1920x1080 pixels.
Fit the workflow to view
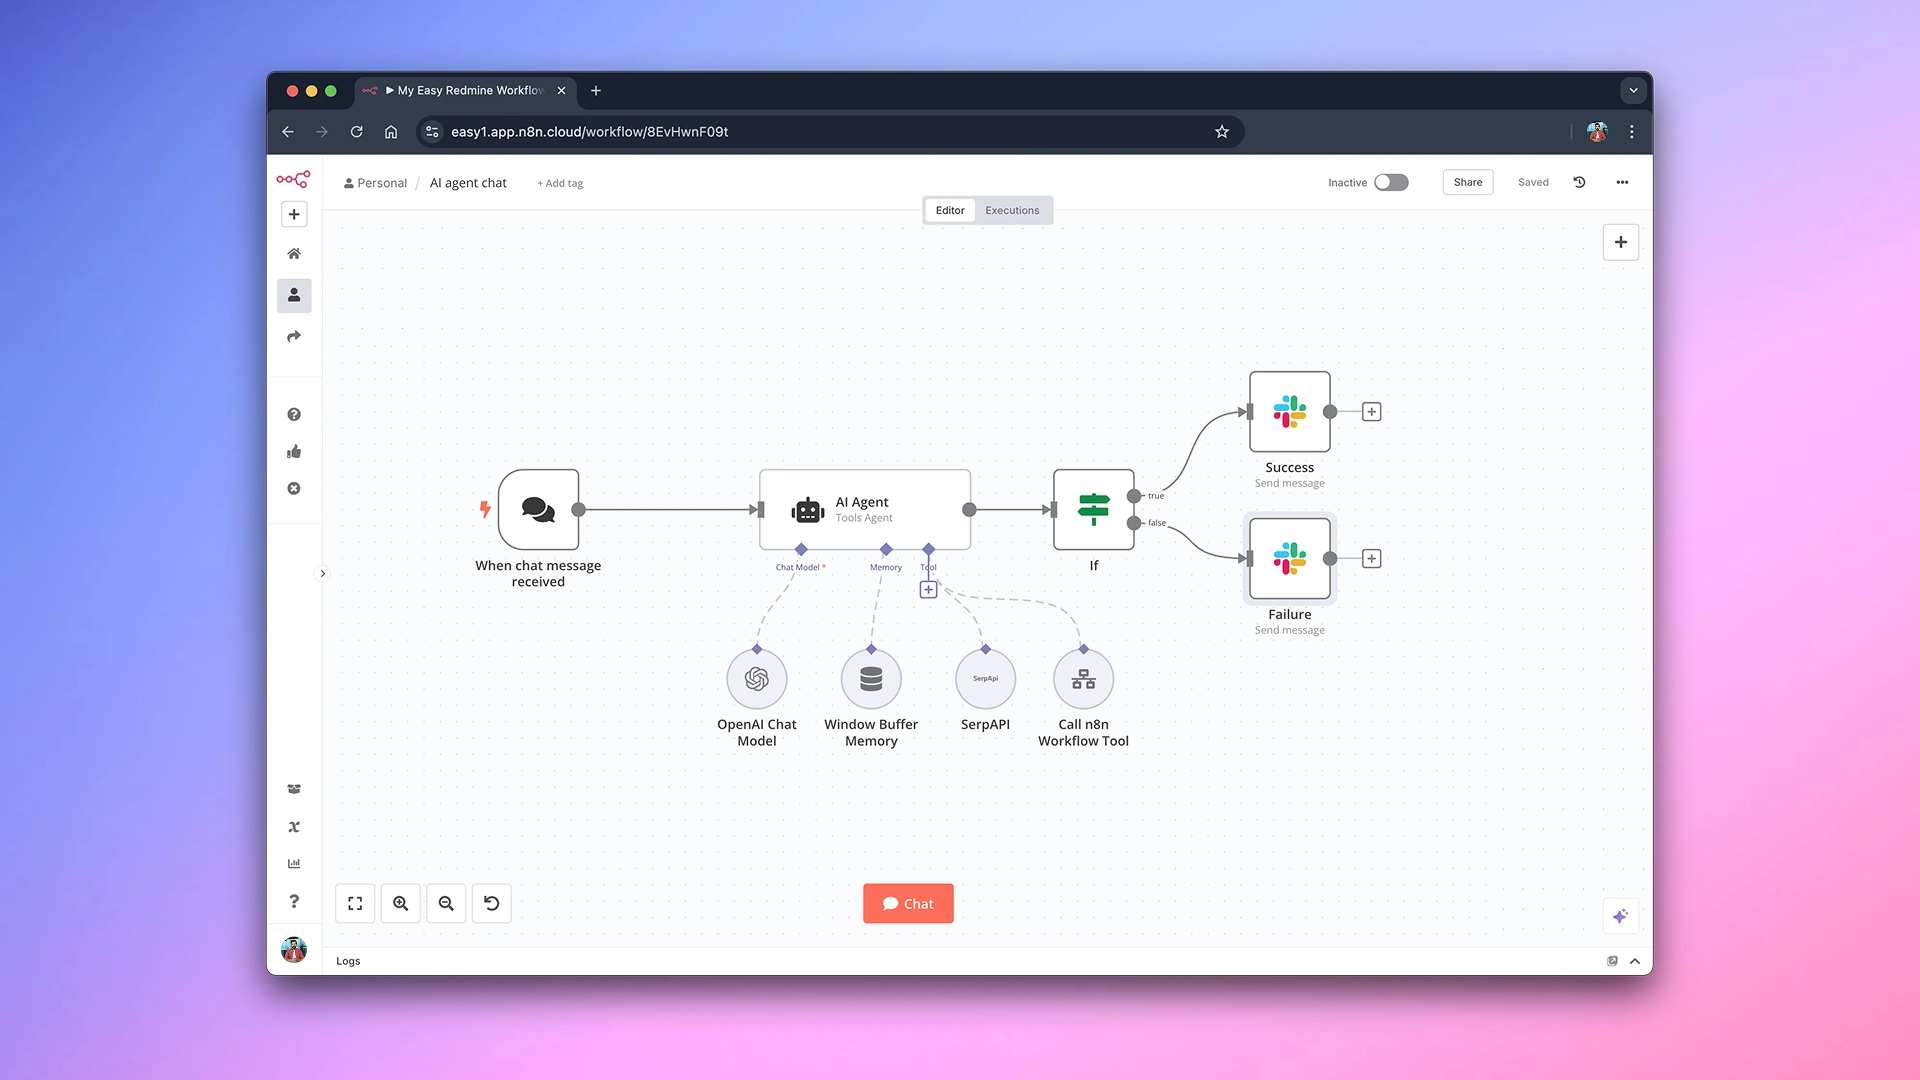click(355, 903)
